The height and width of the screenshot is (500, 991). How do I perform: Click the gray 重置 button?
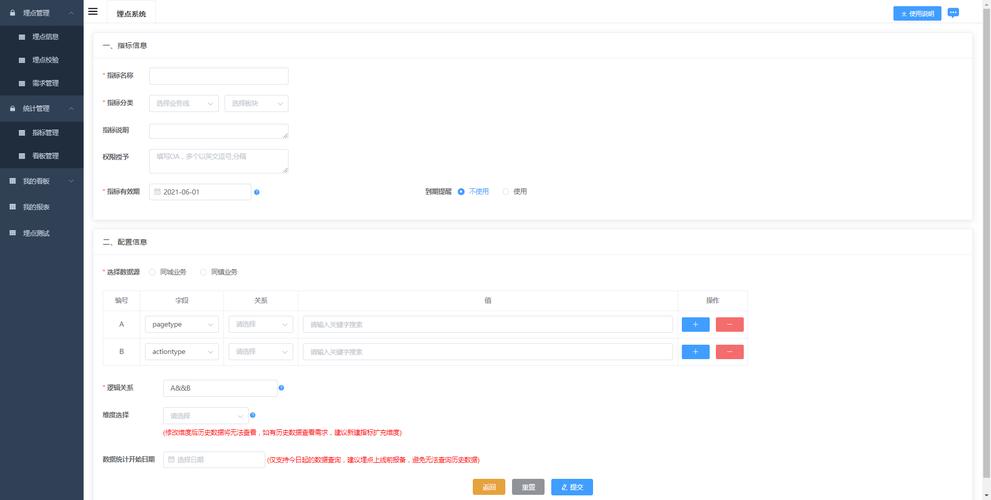click(x=528, y=487)
